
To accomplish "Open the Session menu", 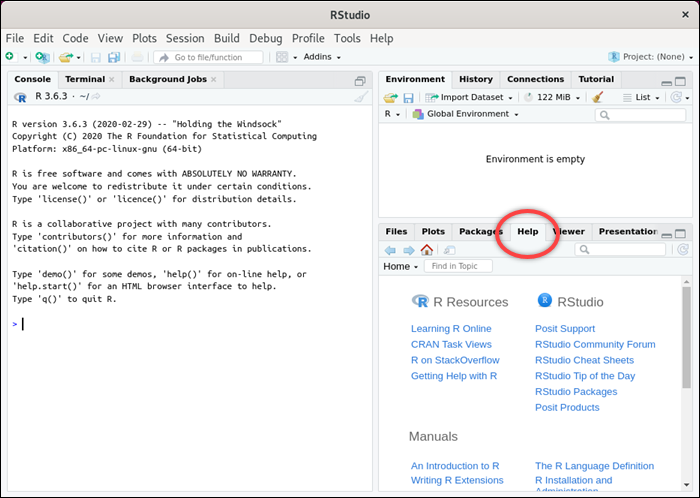I will coord(185,38).
